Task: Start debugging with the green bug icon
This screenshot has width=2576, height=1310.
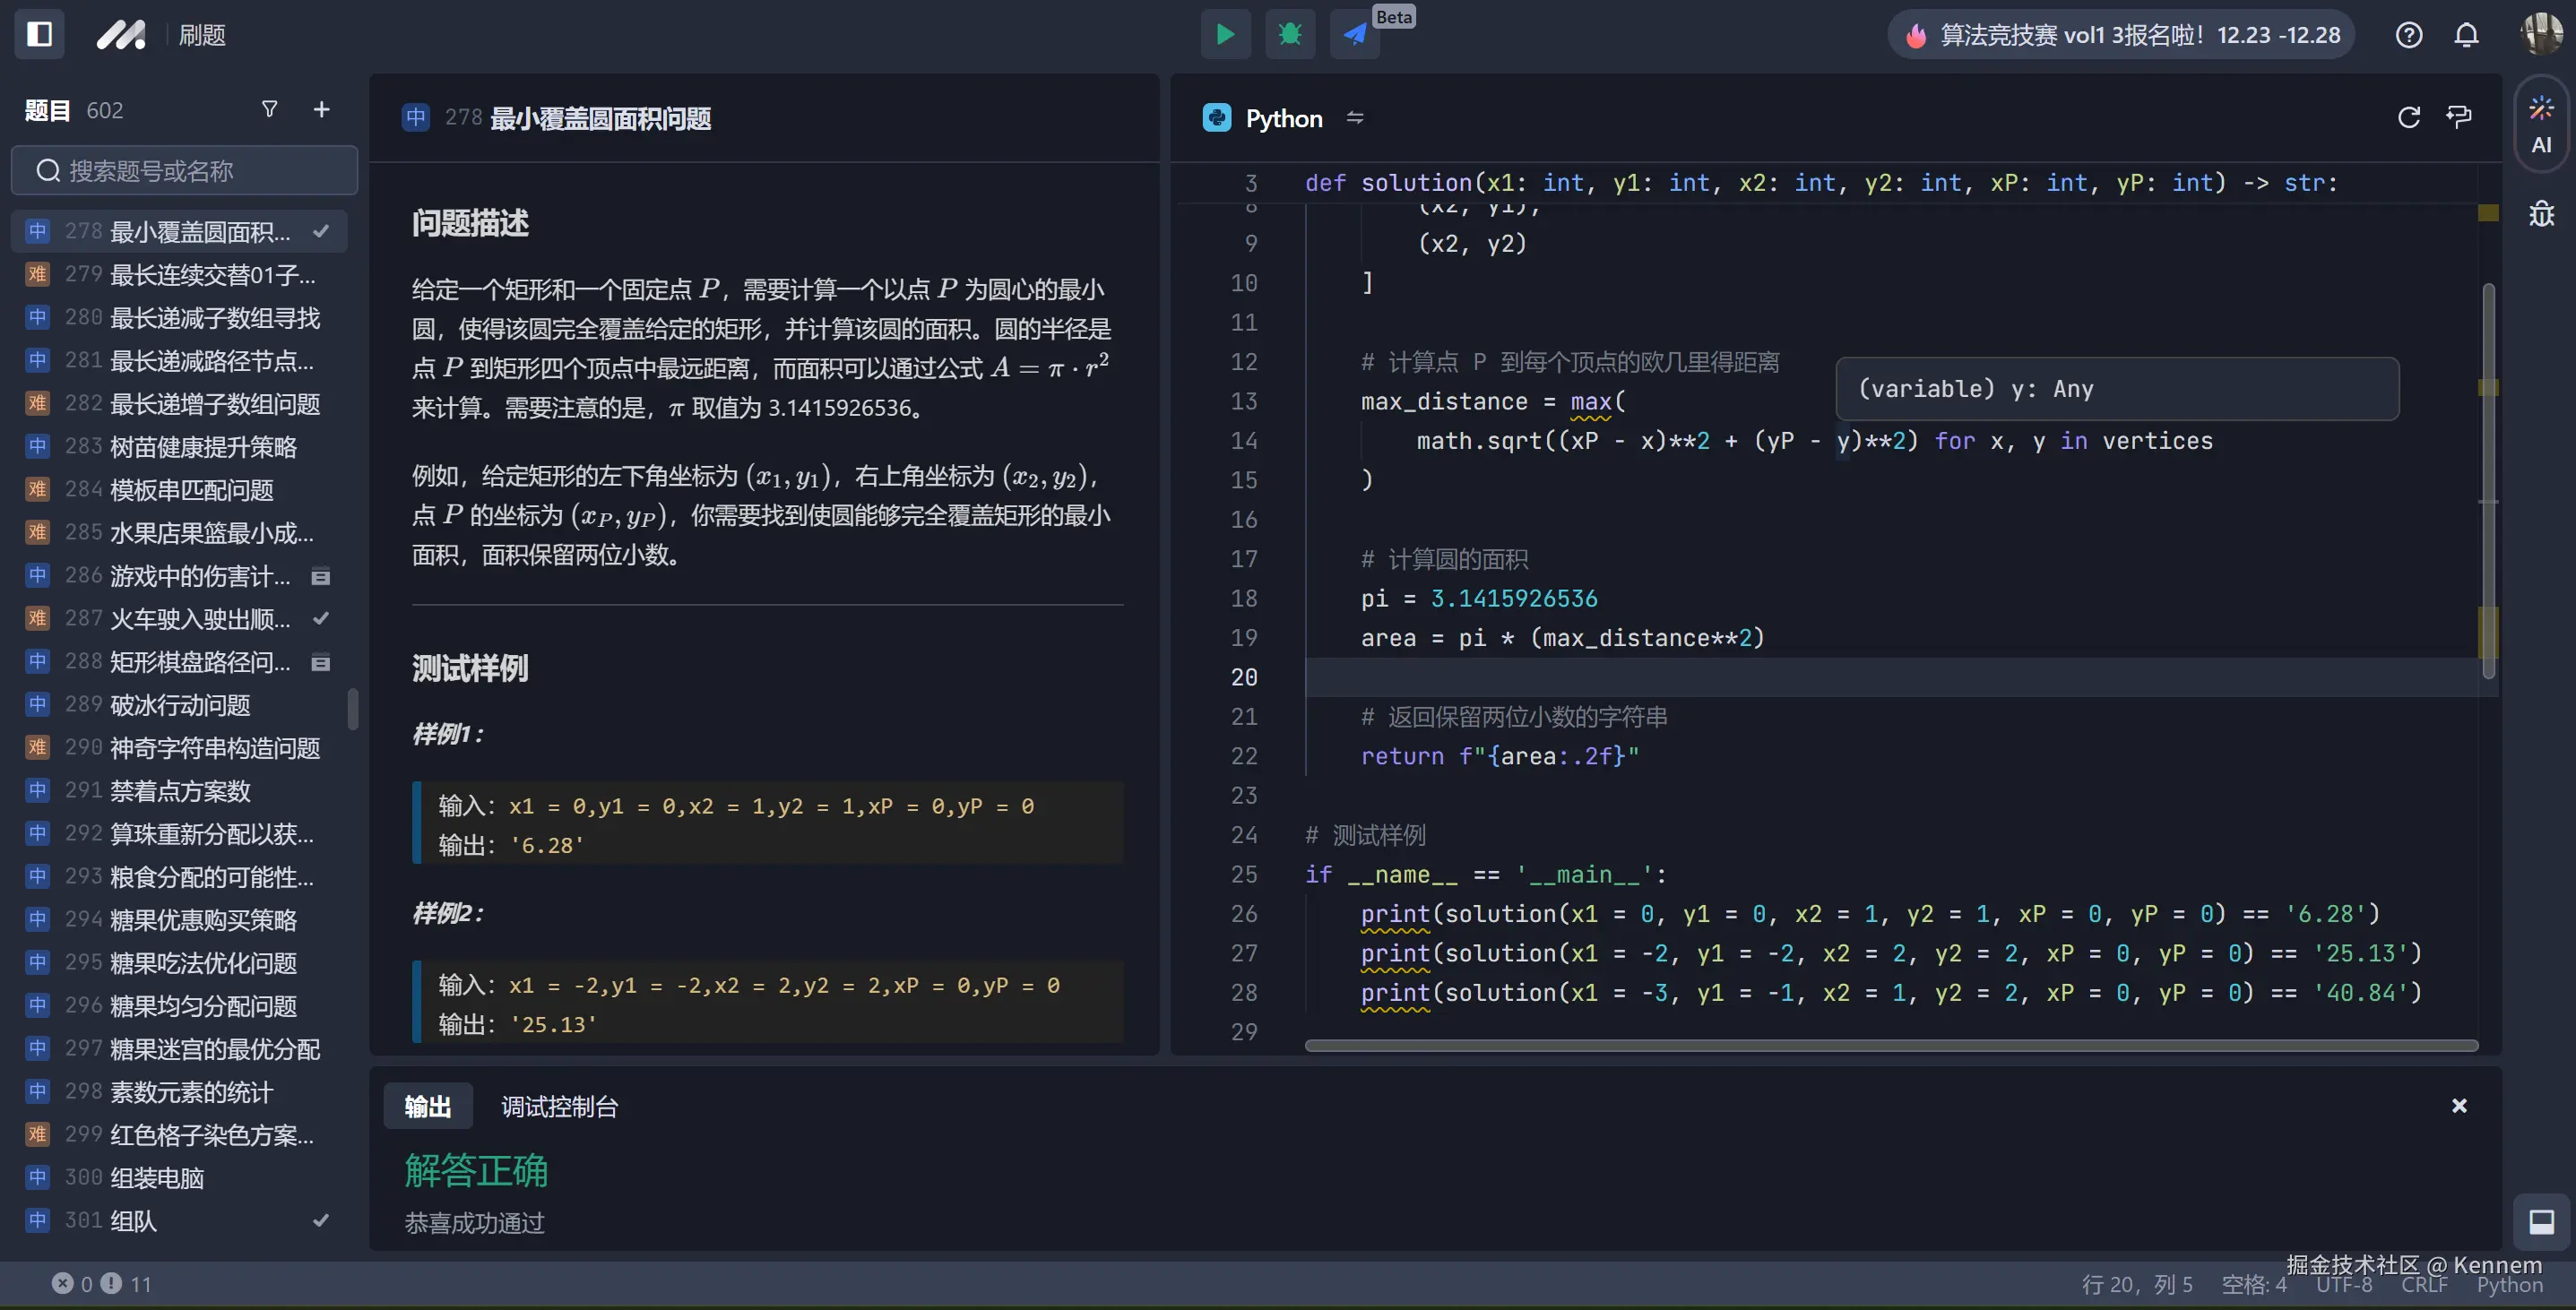Action: tap(1290, 34)
